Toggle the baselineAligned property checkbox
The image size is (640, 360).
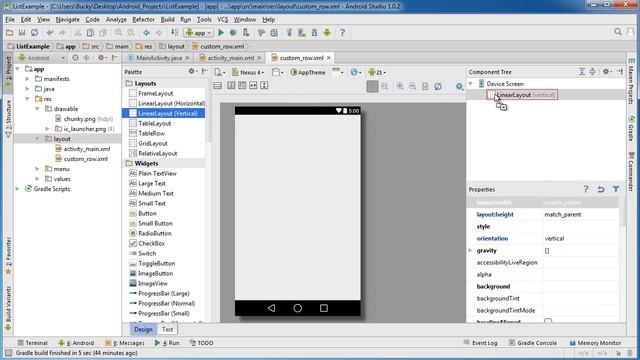pos(548,321)
